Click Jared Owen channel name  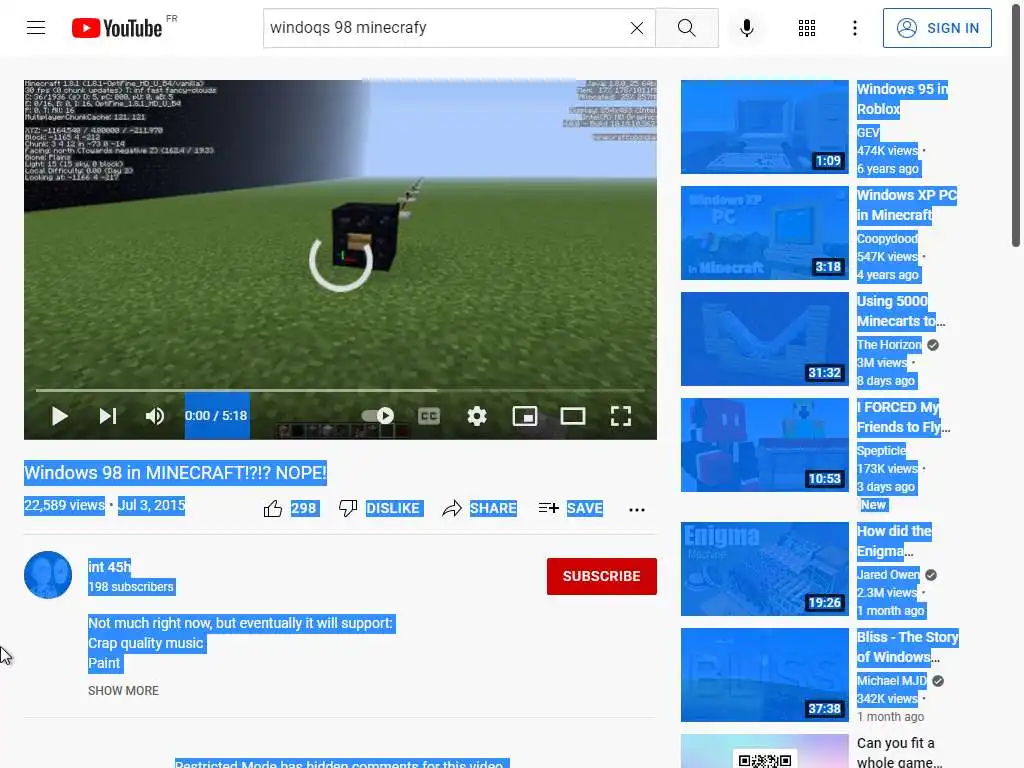tap(888, 575)
